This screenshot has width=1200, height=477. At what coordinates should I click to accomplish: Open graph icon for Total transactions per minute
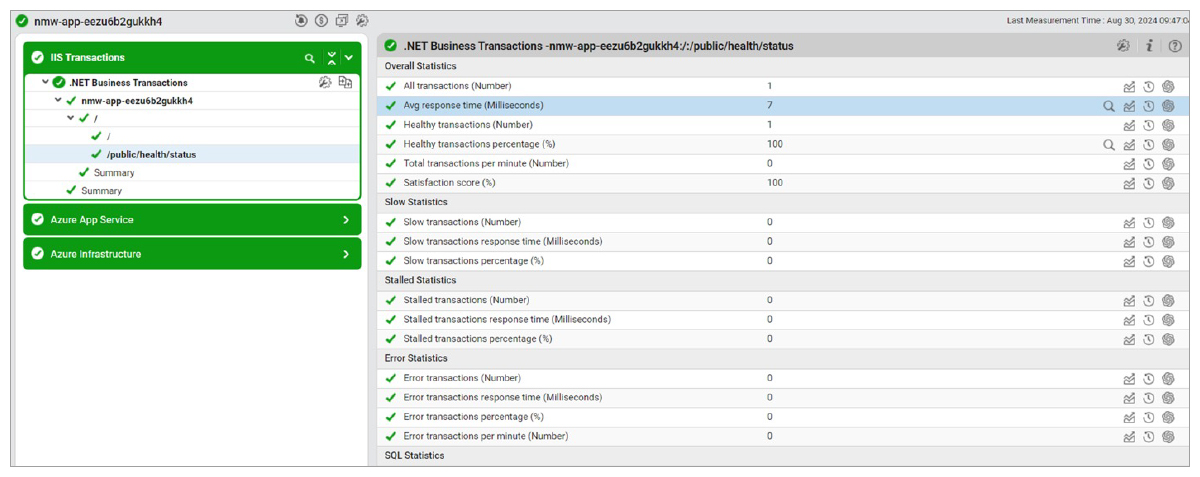[1129, 164]
